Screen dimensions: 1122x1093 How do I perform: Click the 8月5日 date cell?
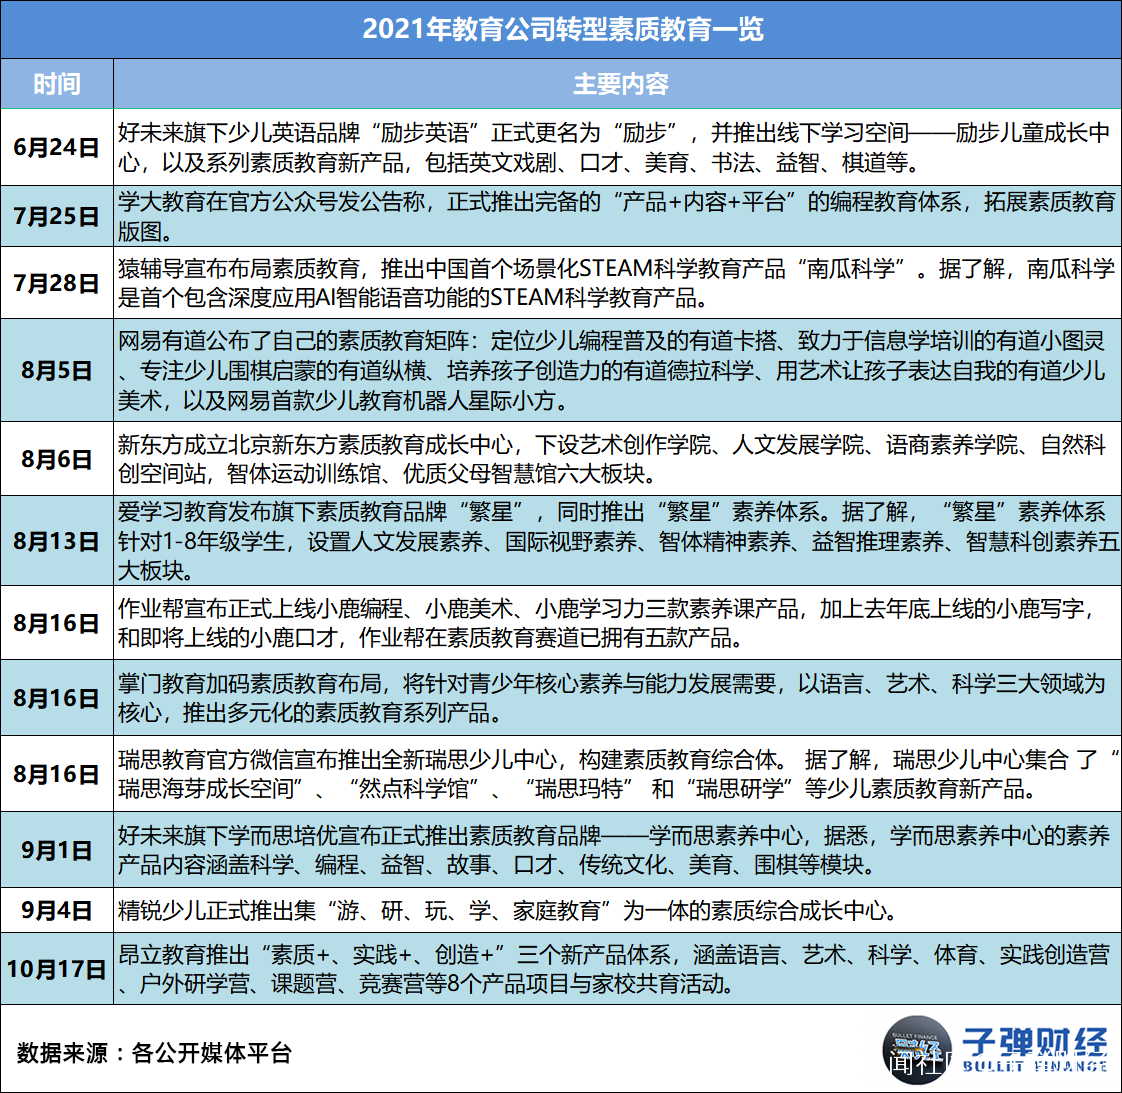[x=57, y=370]
